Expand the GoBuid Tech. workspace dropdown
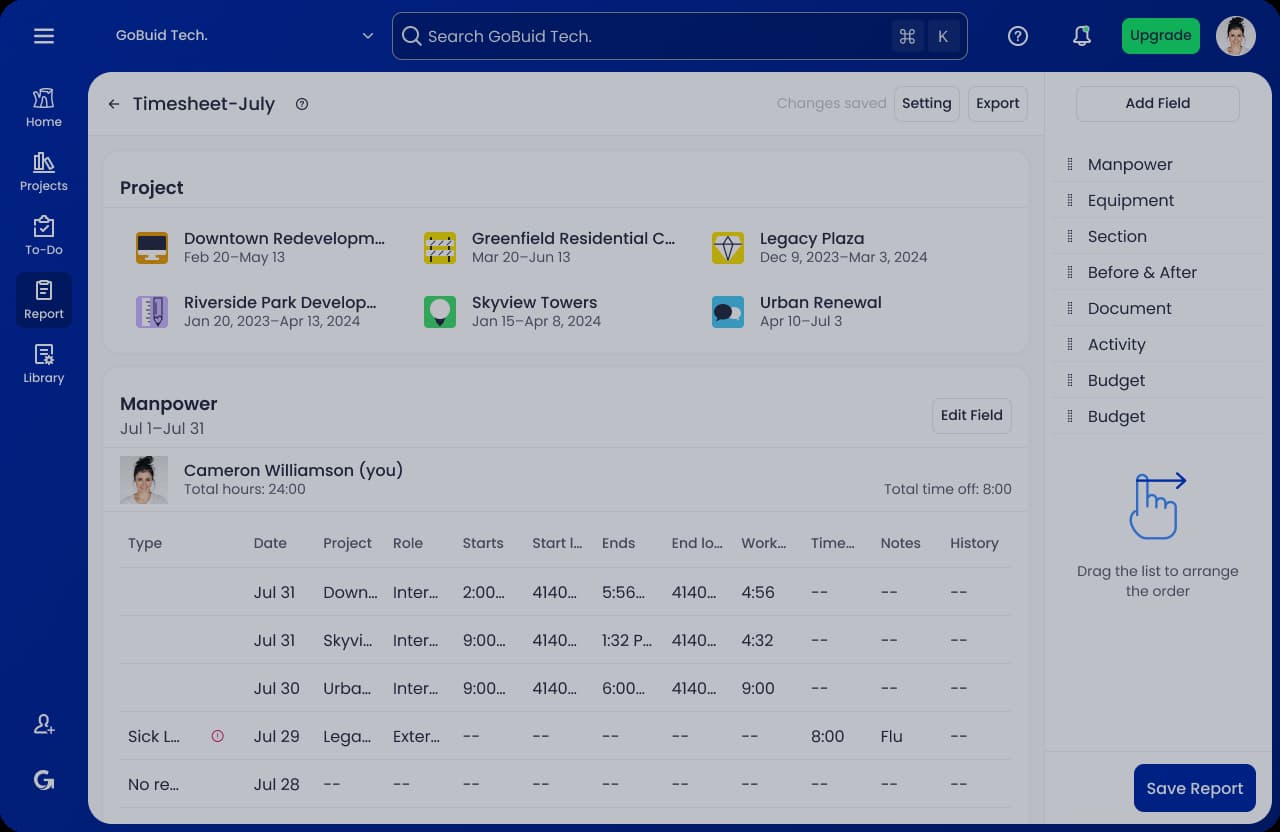This screenshot has width=1280, height=832. point(367,36)
